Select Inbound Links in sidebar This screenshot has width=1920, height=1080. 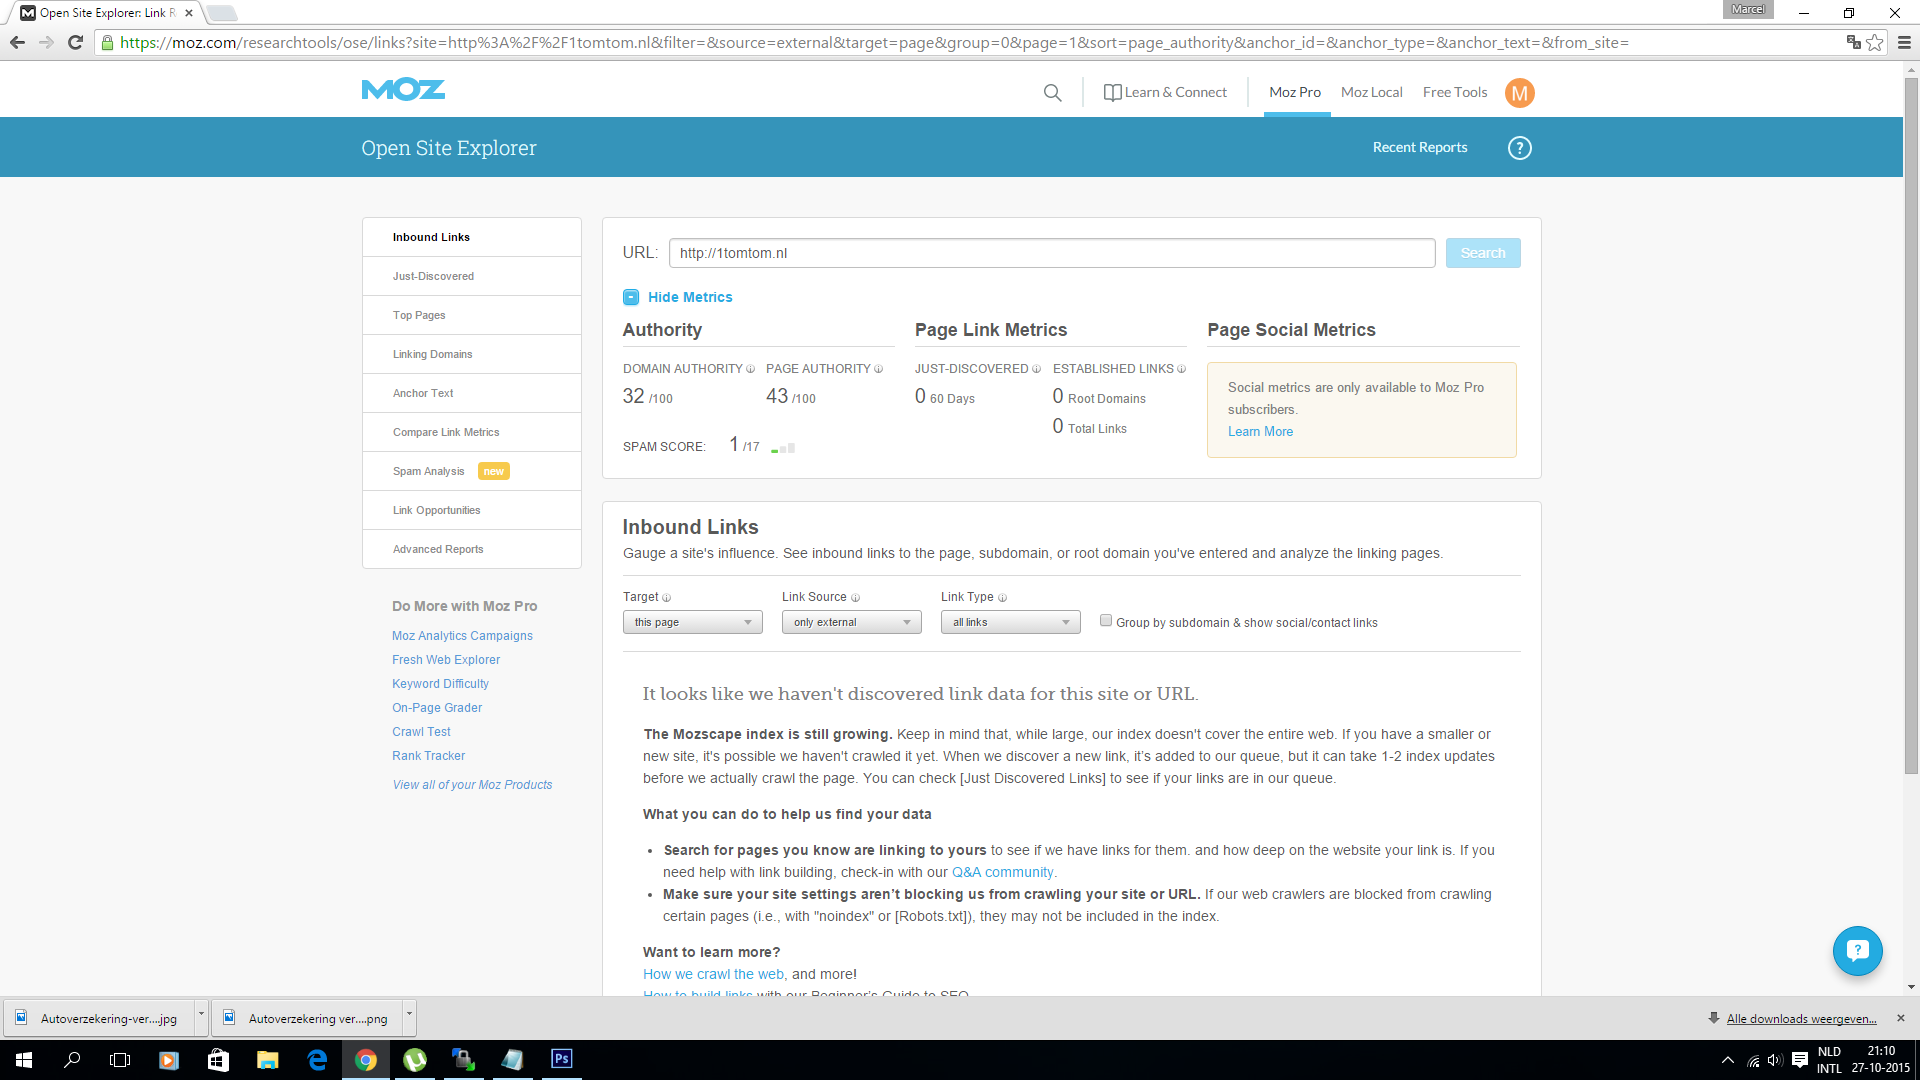click(472, 237)
